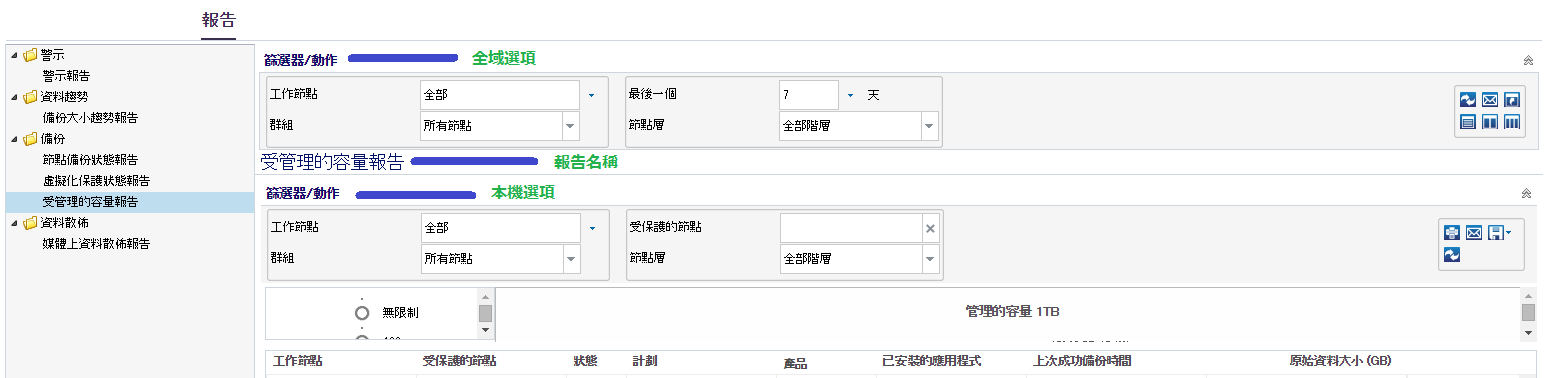Collapse the 資料趨勢 tree node triangle
The image size is (1548, 378).
pyautogui.click(x=14, y=97)
